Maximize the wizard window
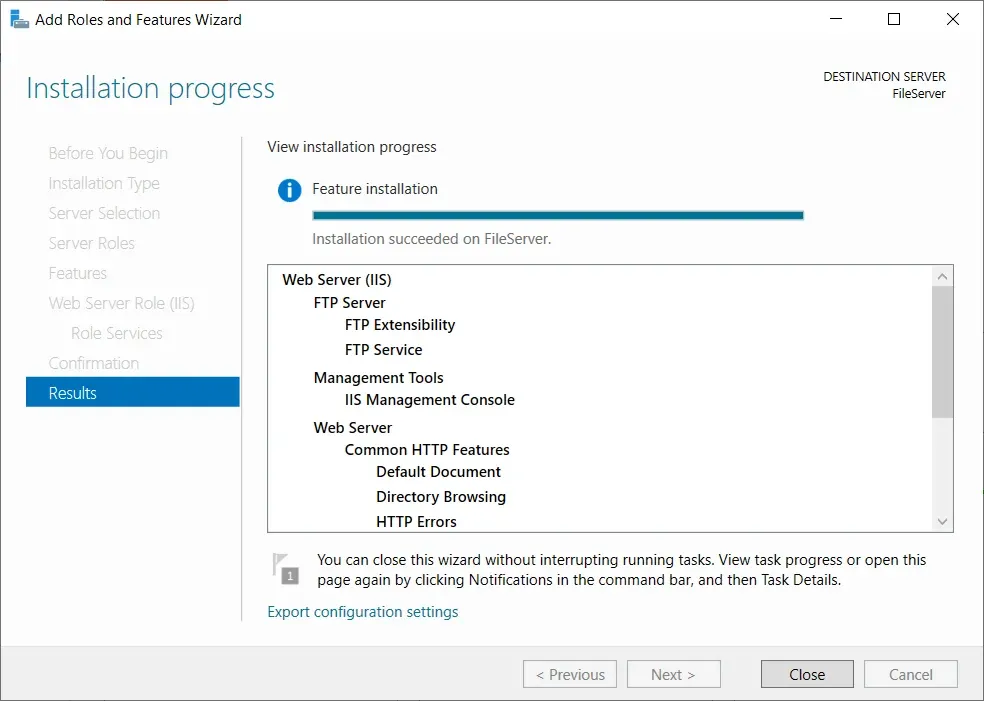Image resolution: width=984 pixels, height=701 pixels. 894,19
